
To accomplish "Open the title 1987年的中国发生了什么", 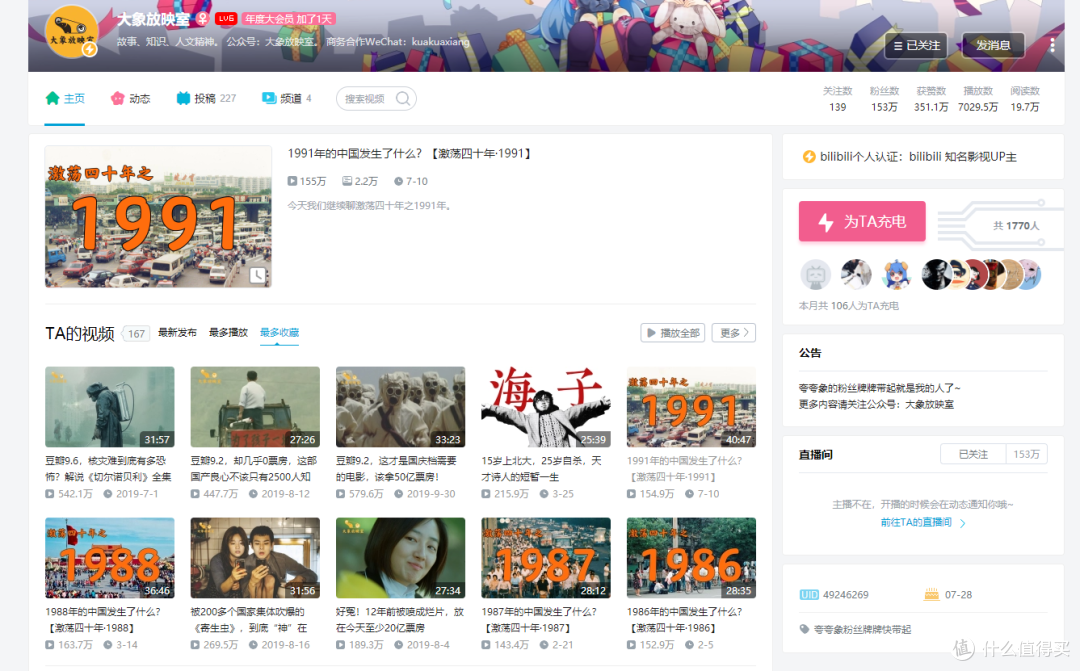I will coord(539,619).
